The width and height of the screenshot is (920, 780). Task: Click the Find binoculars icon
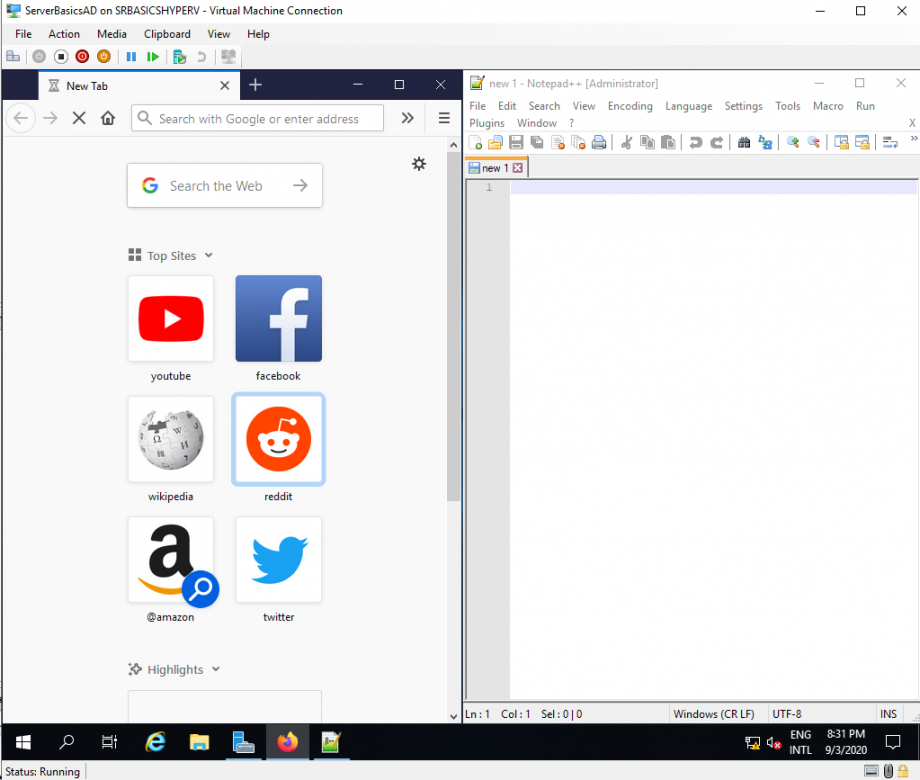click(x=744, y=143)
